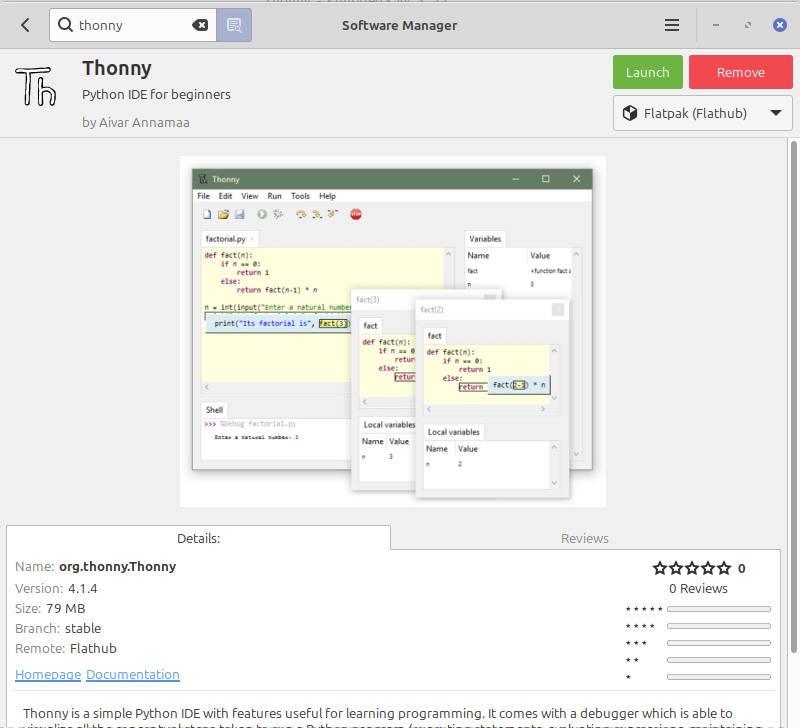800x728 pixels.
Task: Click the two-star rating bar
Action: coord(718,660)
